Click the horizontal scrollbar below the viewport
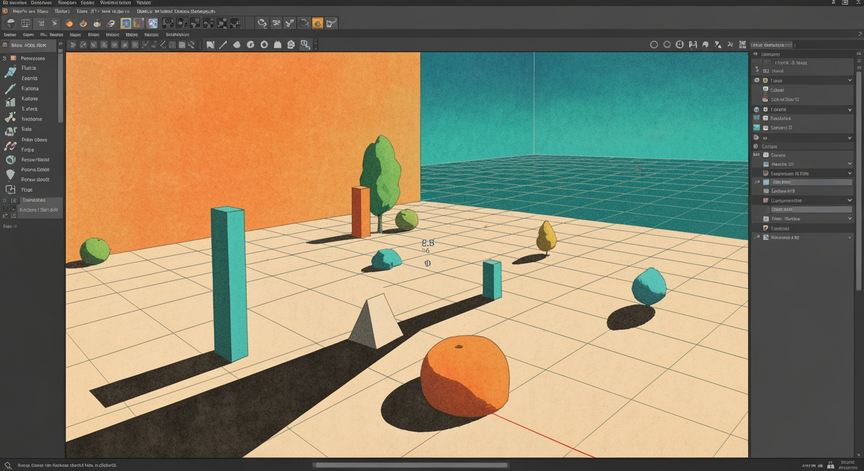 pyautogui.click(x=410, y=465)
